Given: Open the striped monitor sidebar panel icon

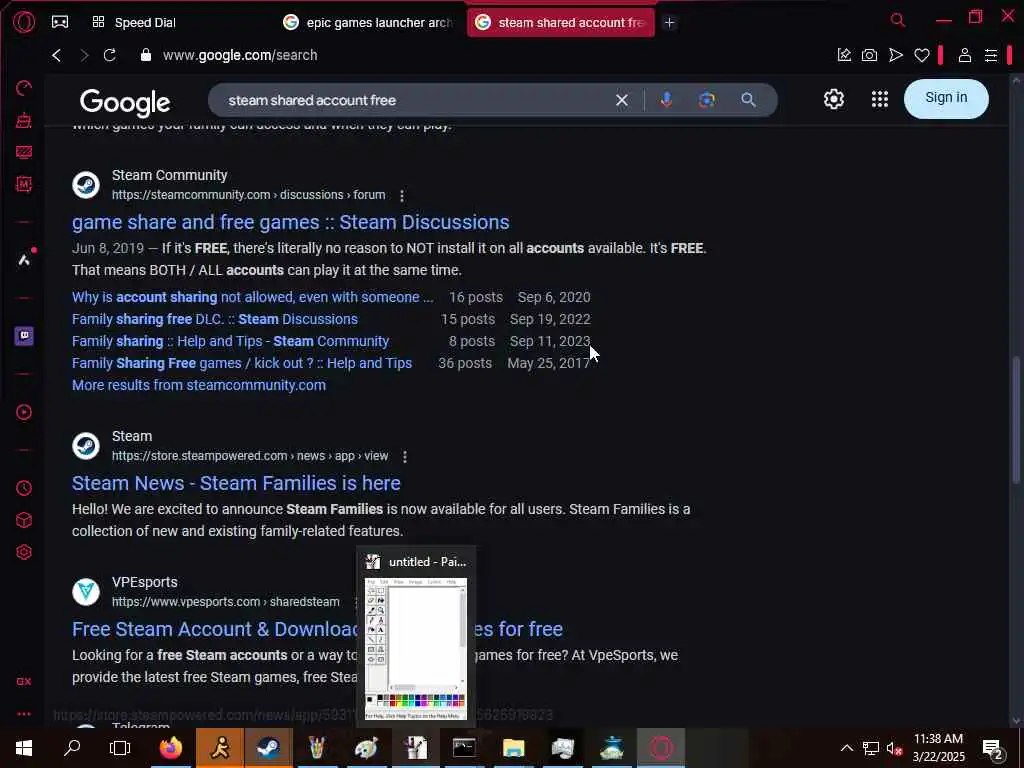Looking at the screenshot, I should click(24, 152).
